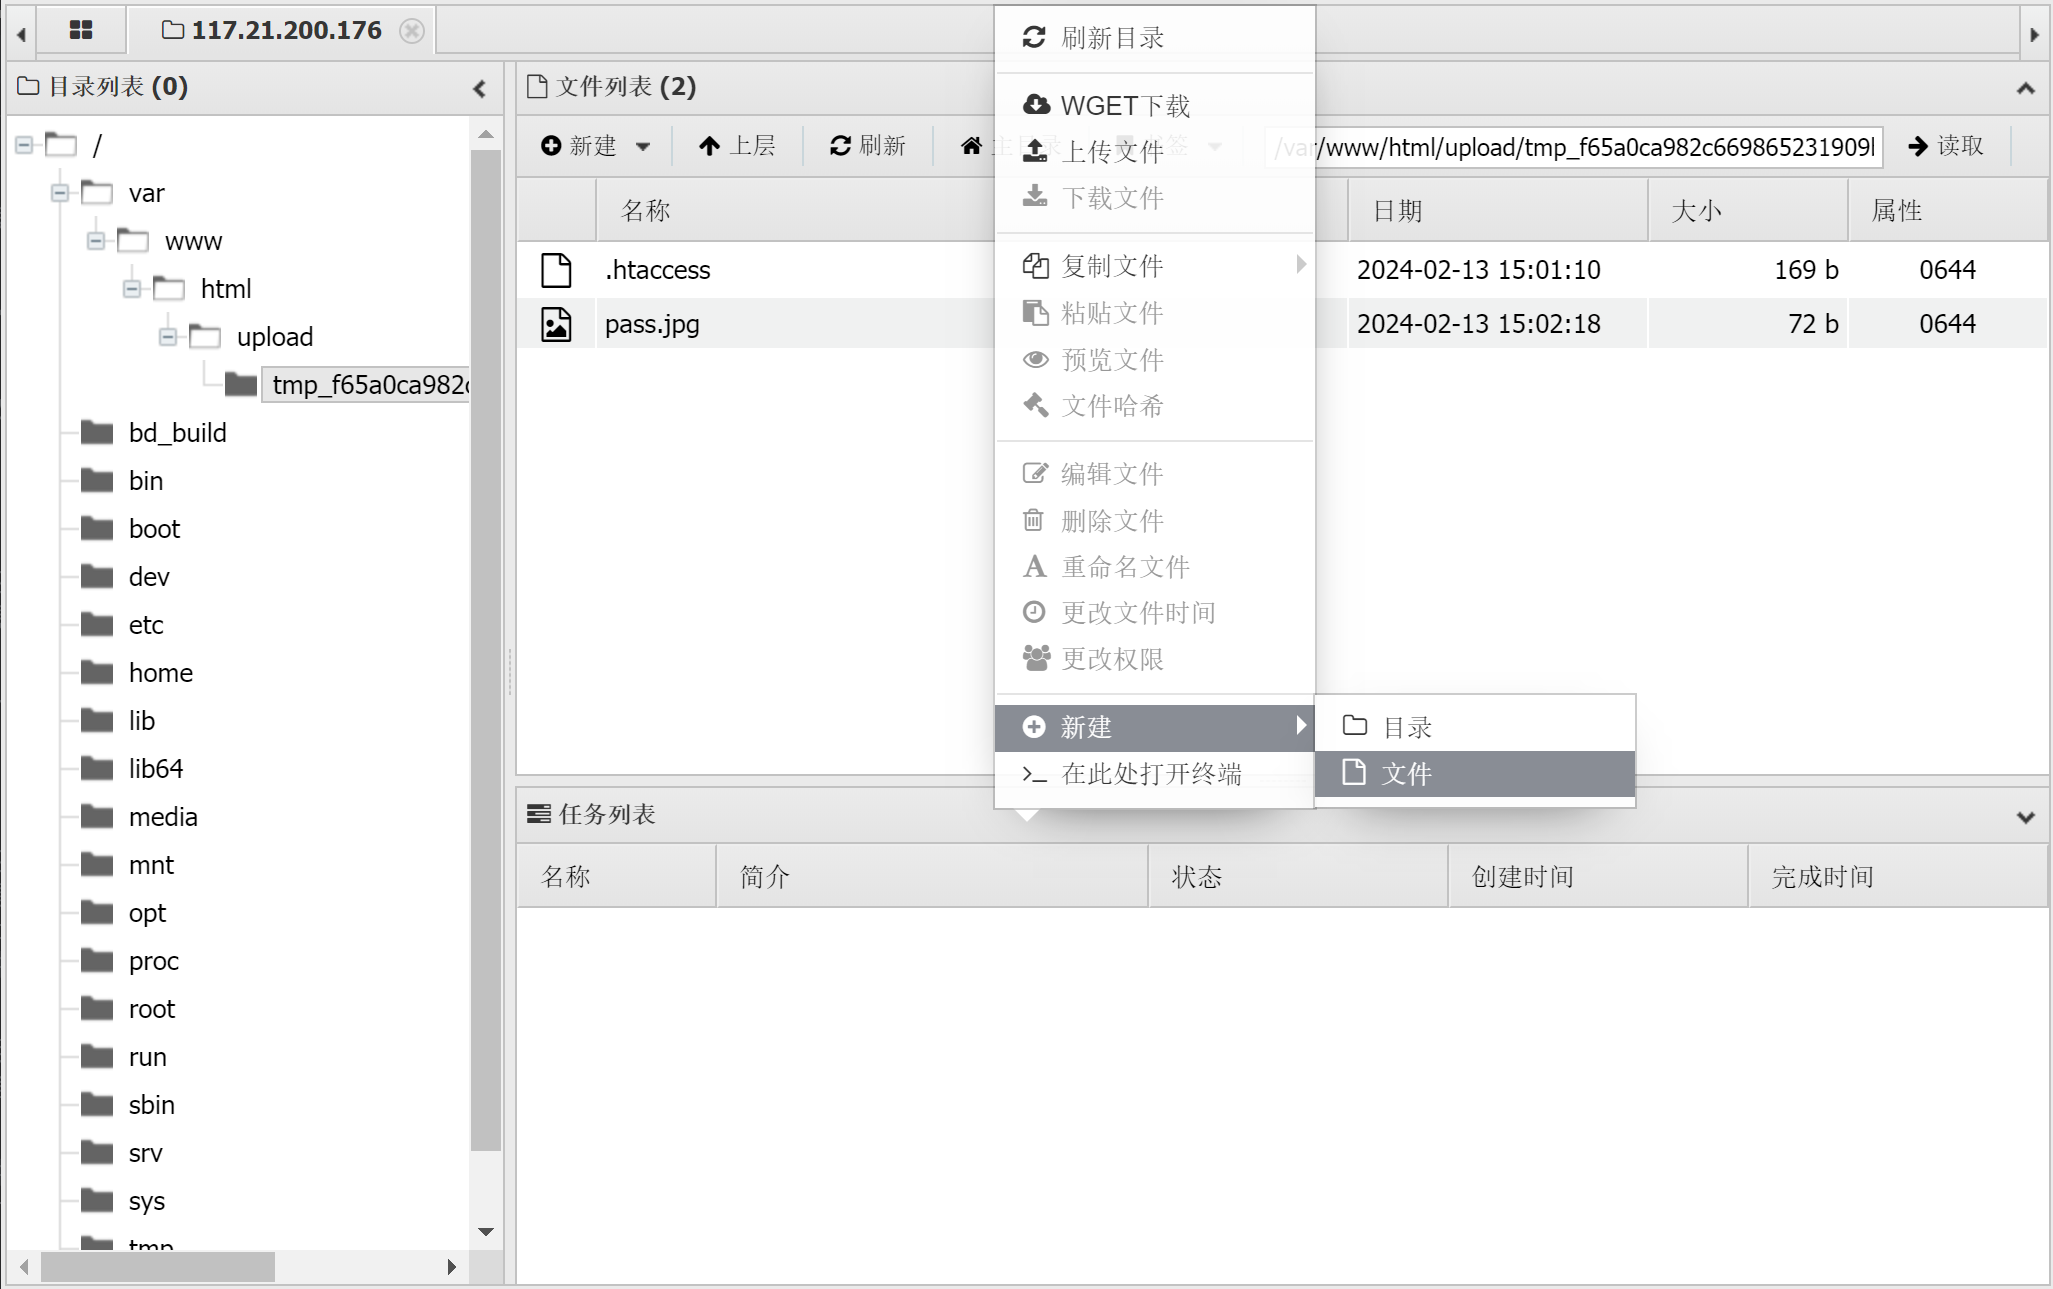The height and width of the screenshot is (1289, 2053).
Task: Edit the path input field
Action: [1573, 147]
